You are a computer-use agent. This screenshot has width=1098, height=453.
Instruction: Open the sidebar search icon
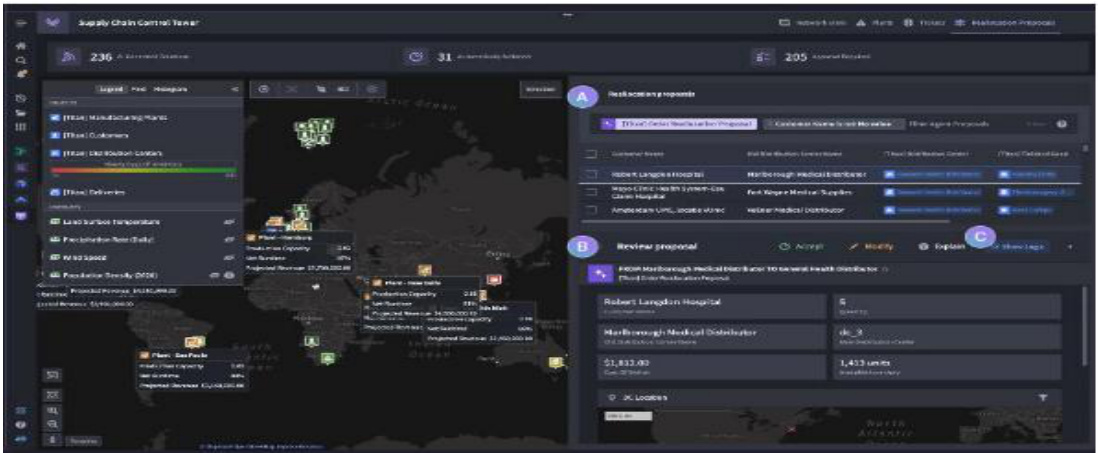click(21, 60)
